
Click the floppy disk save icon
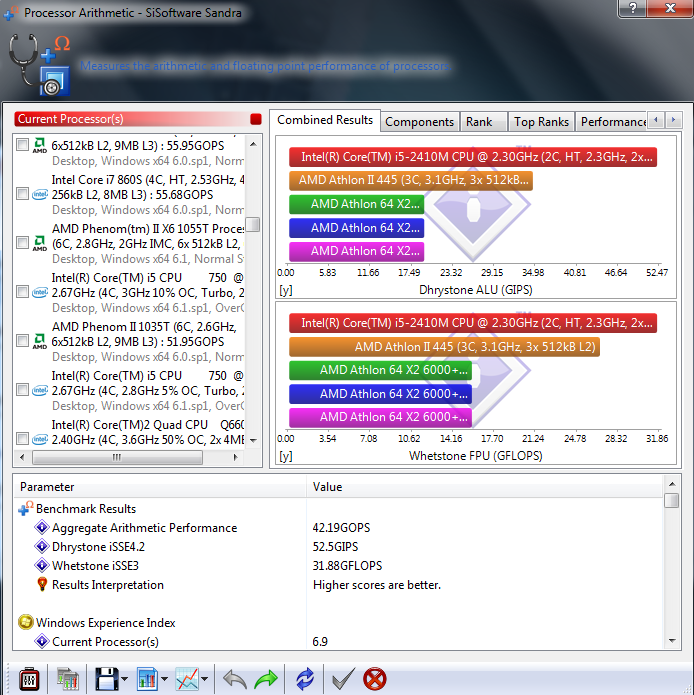pos(106,679)
